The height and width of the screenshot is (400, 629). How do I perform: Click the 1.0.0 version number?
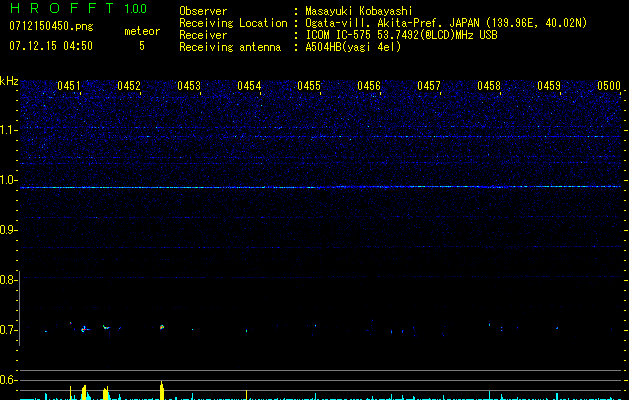[x=136, y=9]
